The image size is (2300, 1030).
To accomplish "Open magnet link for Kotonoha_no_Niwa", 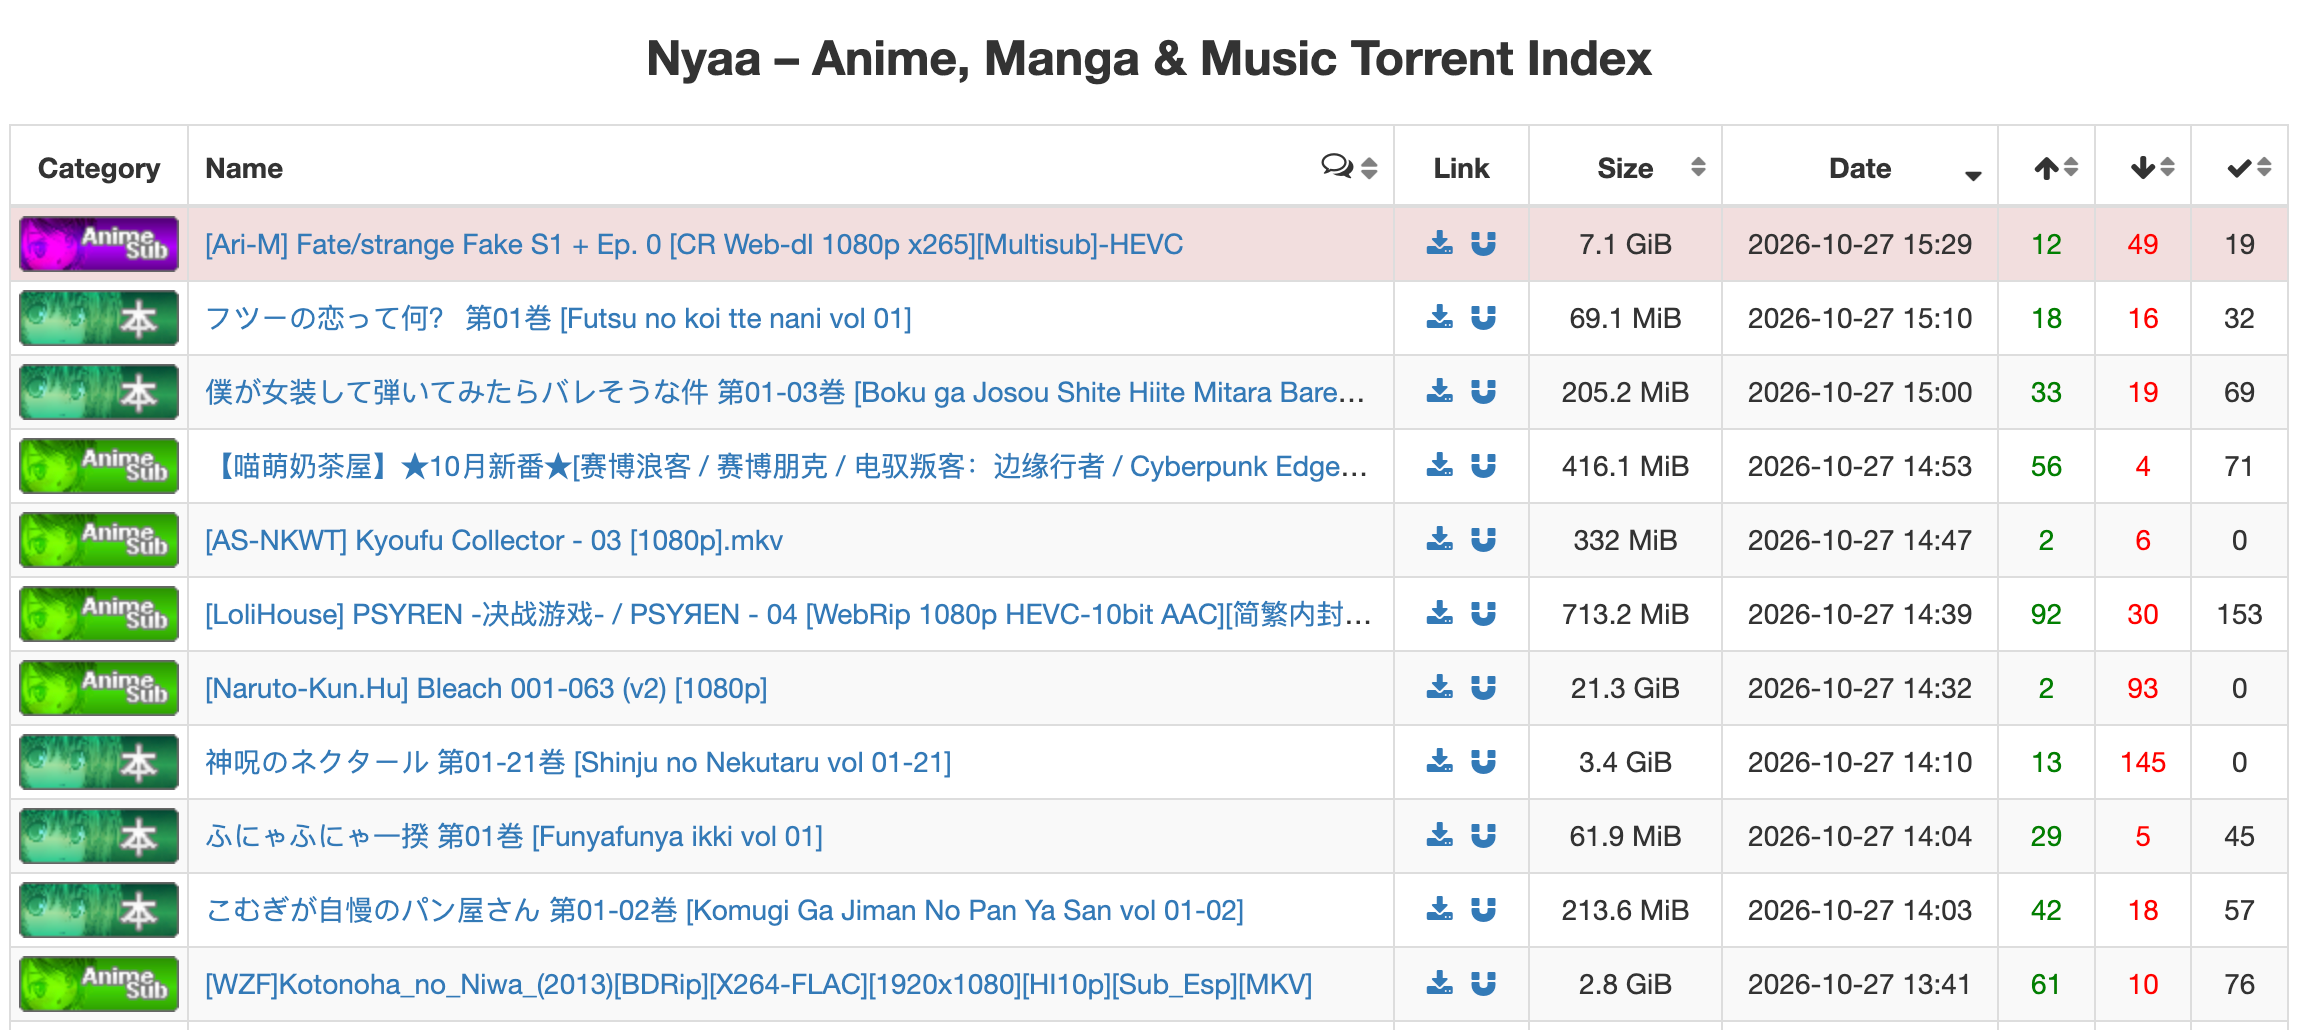I will 1483,984.
